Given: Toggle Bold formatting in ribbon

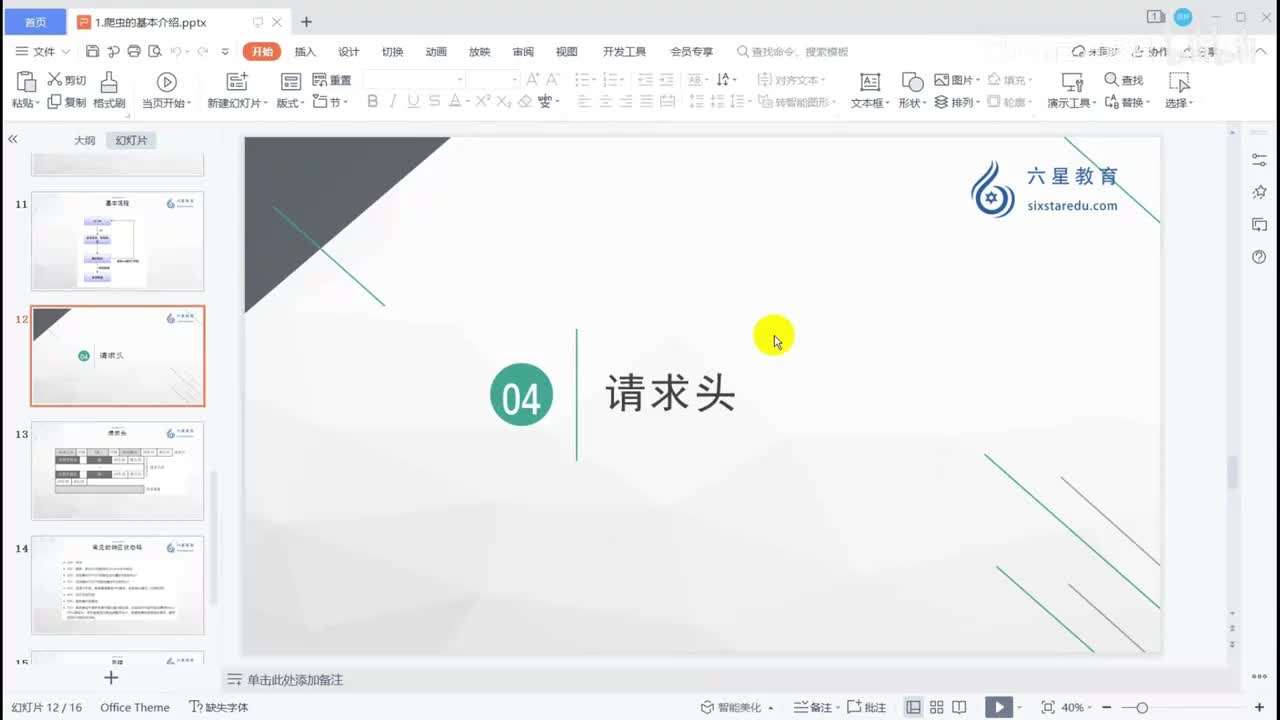Looking at the screenshot, I should [373, 101].
